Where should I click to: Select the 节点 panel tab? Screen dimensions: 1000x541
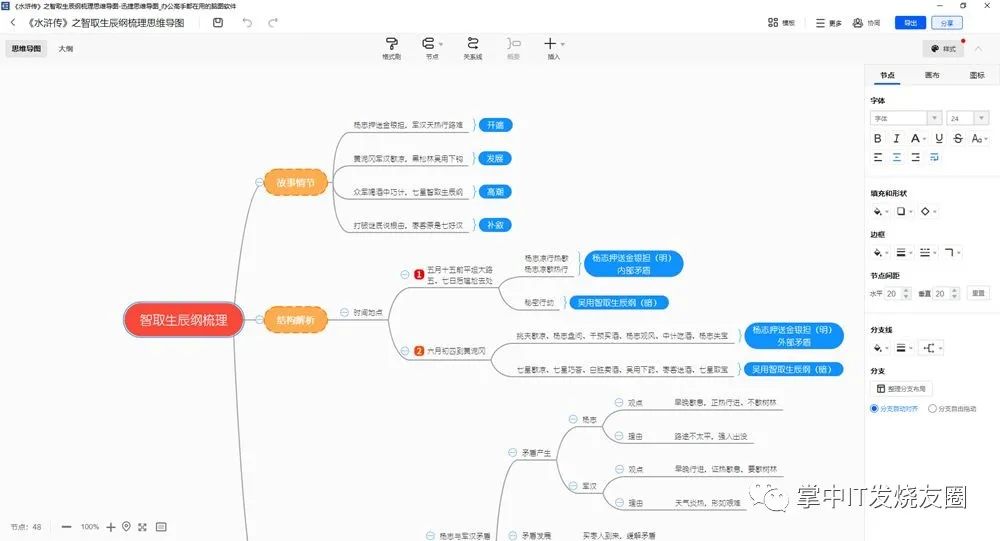point(887,75)
